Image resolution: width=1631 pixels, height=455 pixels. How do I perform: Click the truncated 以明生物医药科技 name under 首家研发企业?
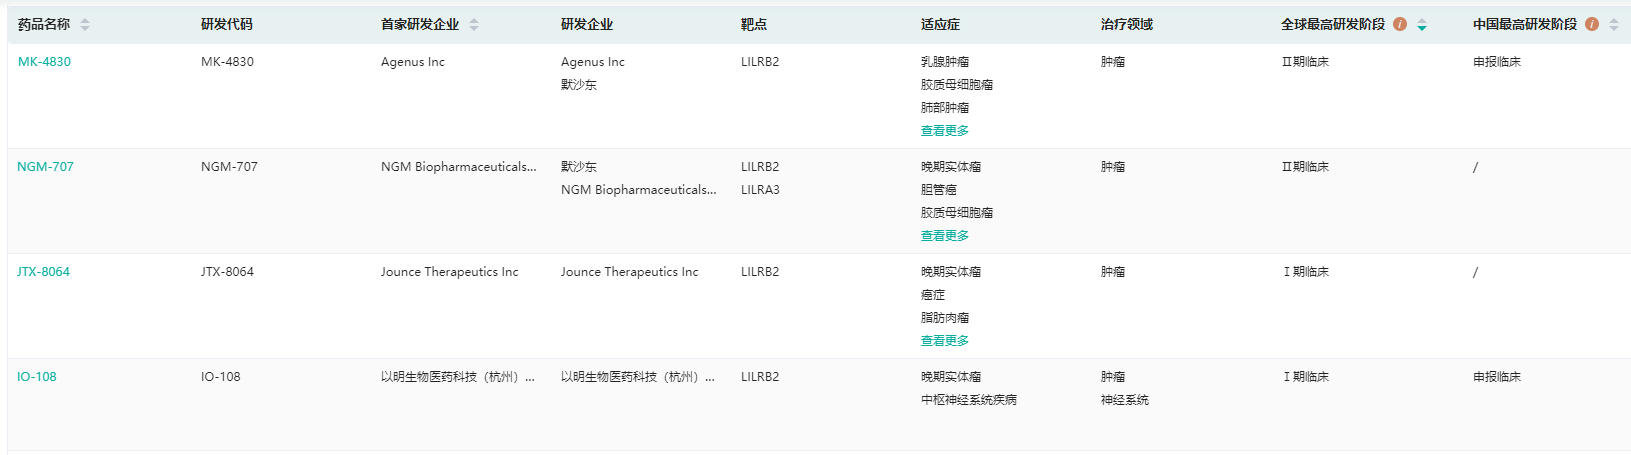pos(457,377)
